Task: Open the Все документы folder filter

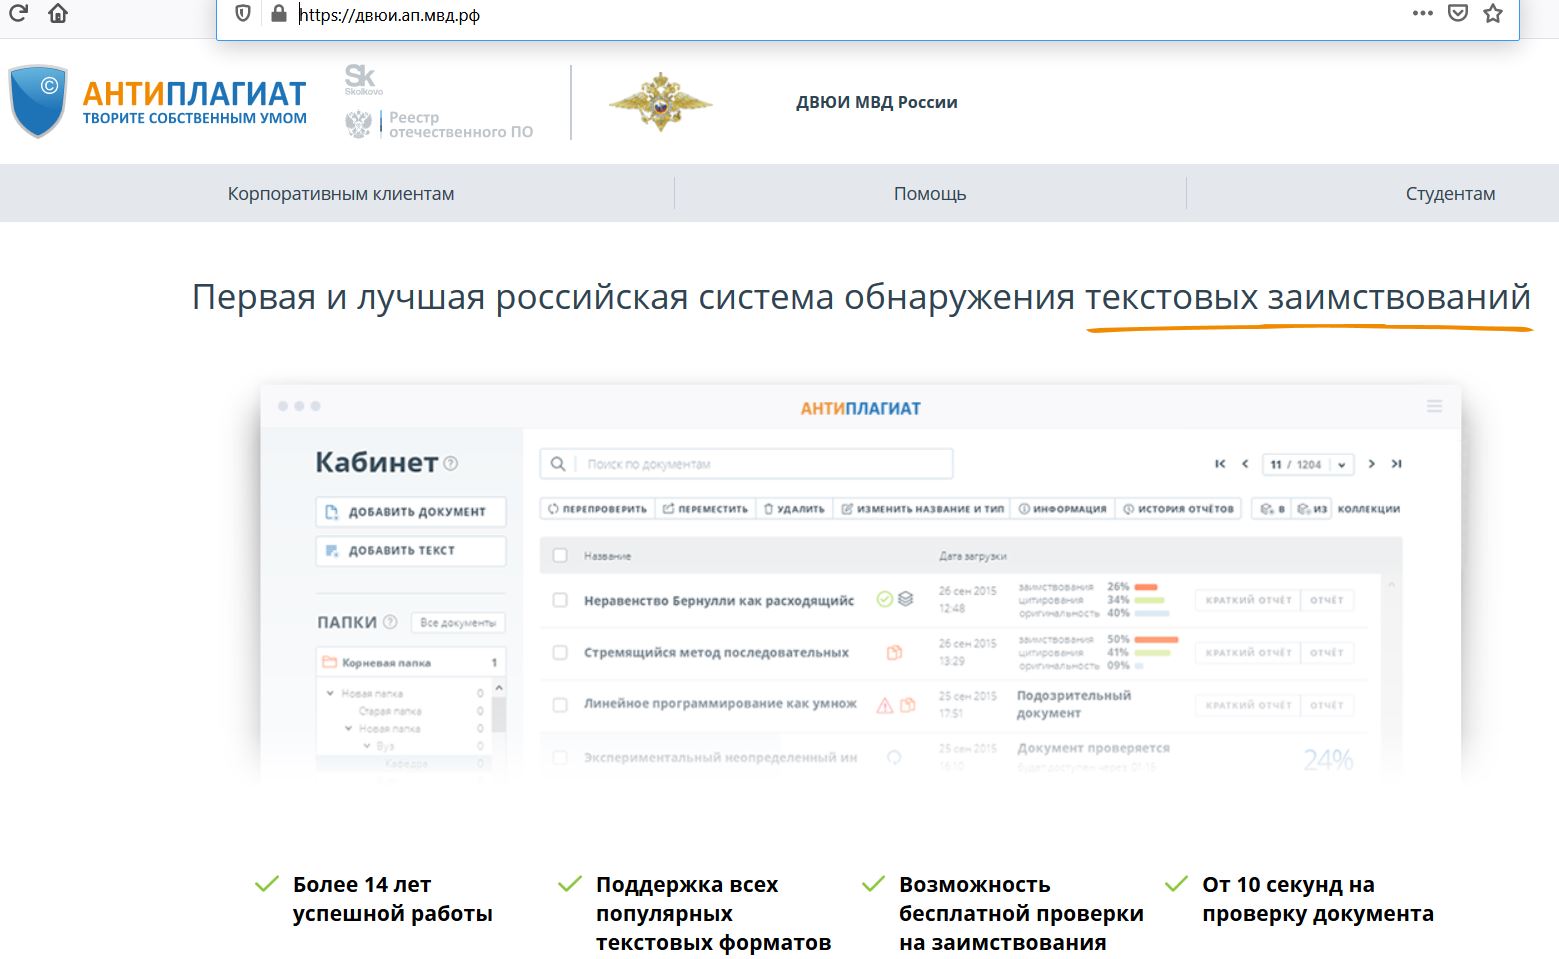Action: click(458, 622)
